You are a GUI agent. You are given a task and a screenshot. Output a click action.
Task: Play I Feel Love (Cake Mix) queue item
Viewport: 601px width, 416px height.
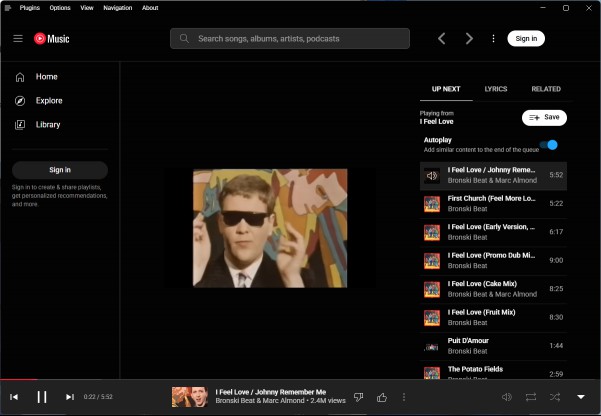(x=493, y=289)
